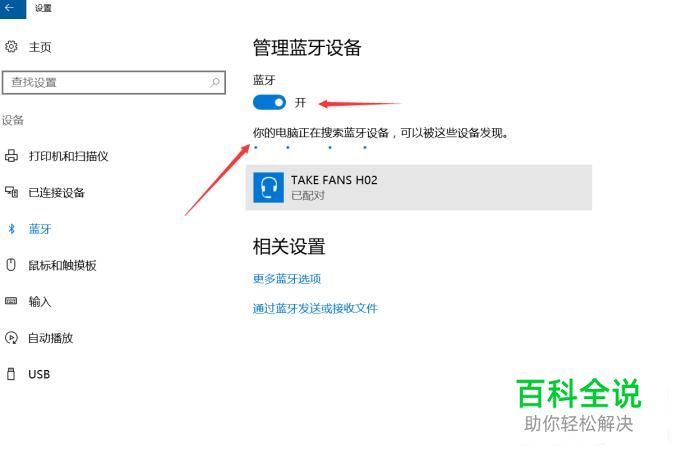This screenshot has height=468, width=692.
Task: Open USB settings
Action: pos(39,374)
